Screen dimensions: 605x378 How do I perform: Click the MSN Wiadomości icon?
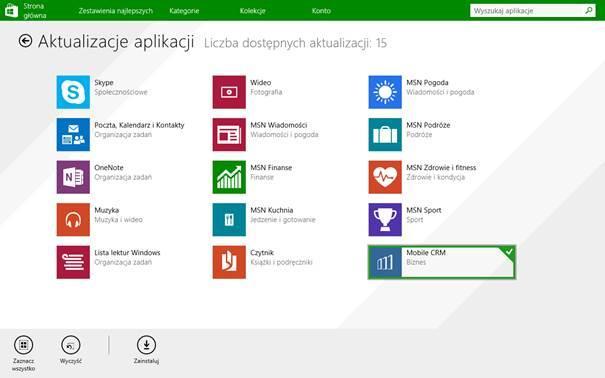229,134
